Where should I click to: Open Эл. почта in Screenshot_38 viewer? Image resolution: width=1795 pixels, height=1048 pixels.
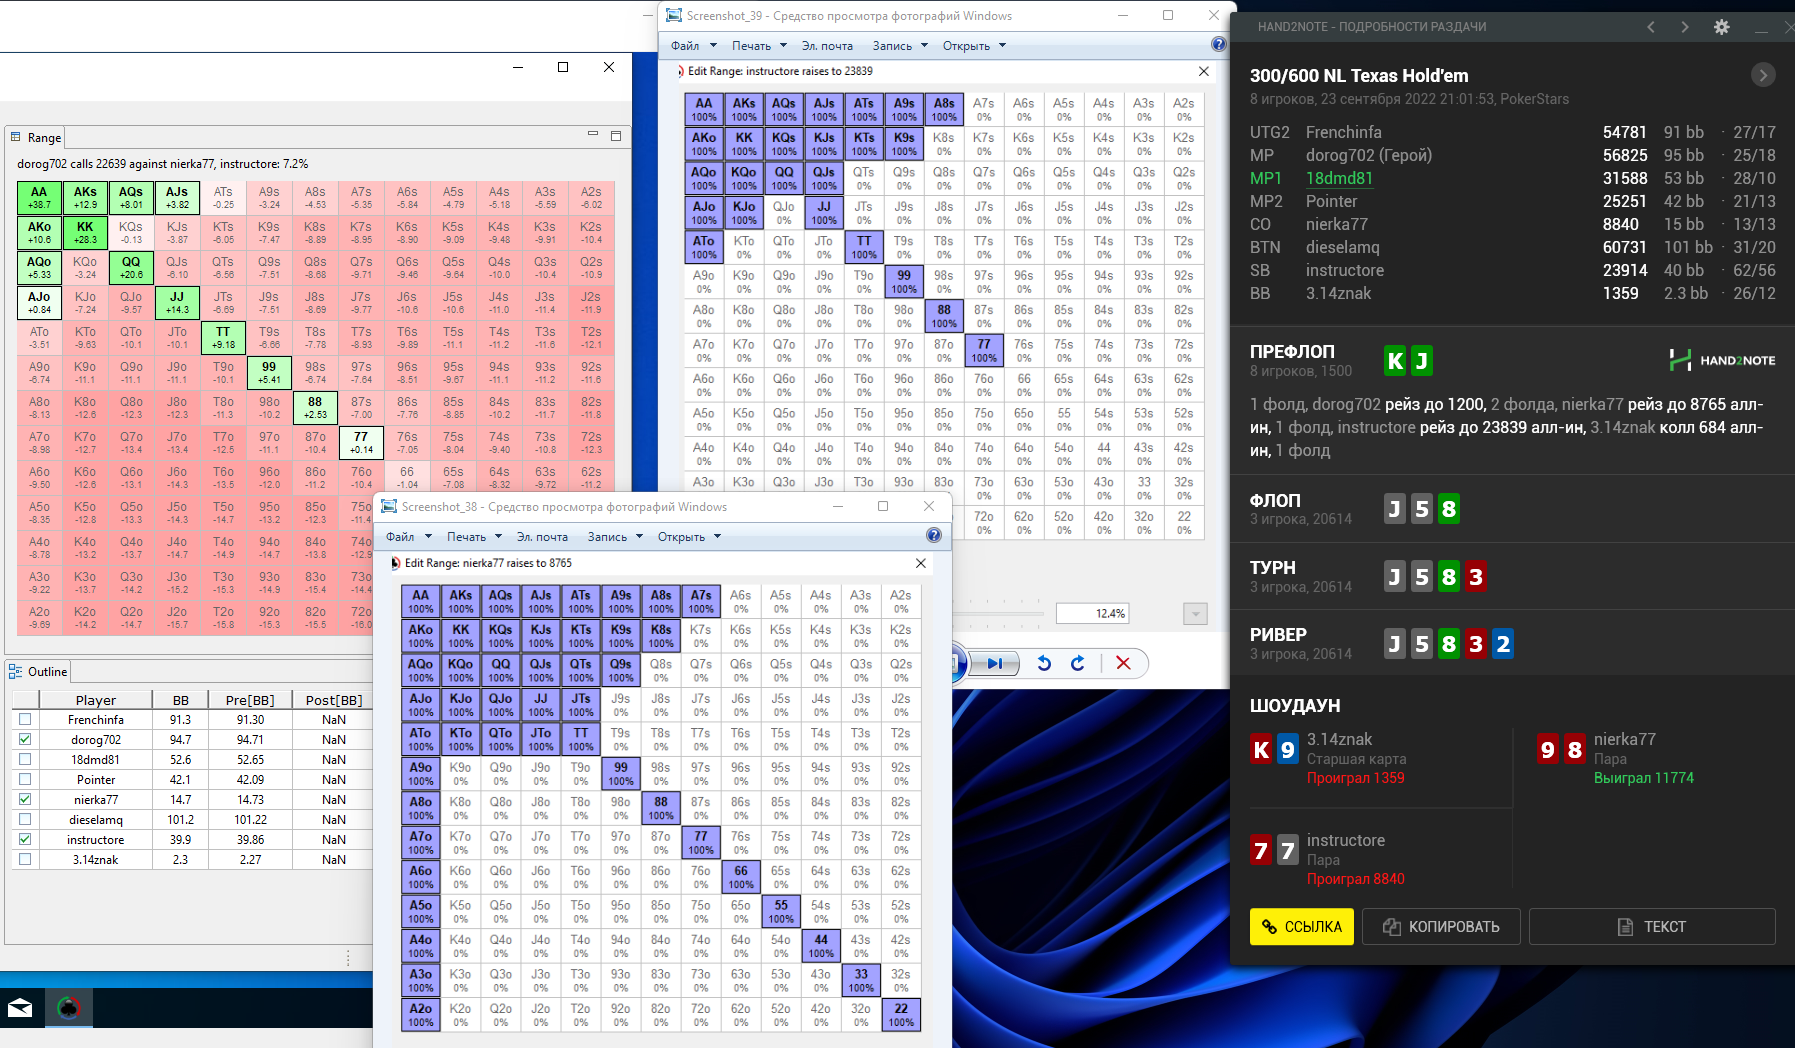pyautogui.click(x=542, y=536)
